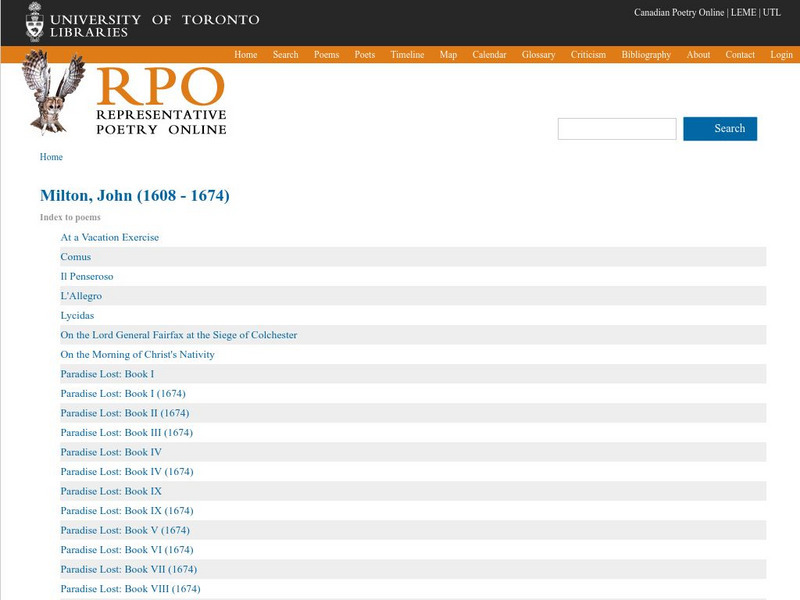
Task: Follow the LEME link in the header
Action: (x=743, y=12)
